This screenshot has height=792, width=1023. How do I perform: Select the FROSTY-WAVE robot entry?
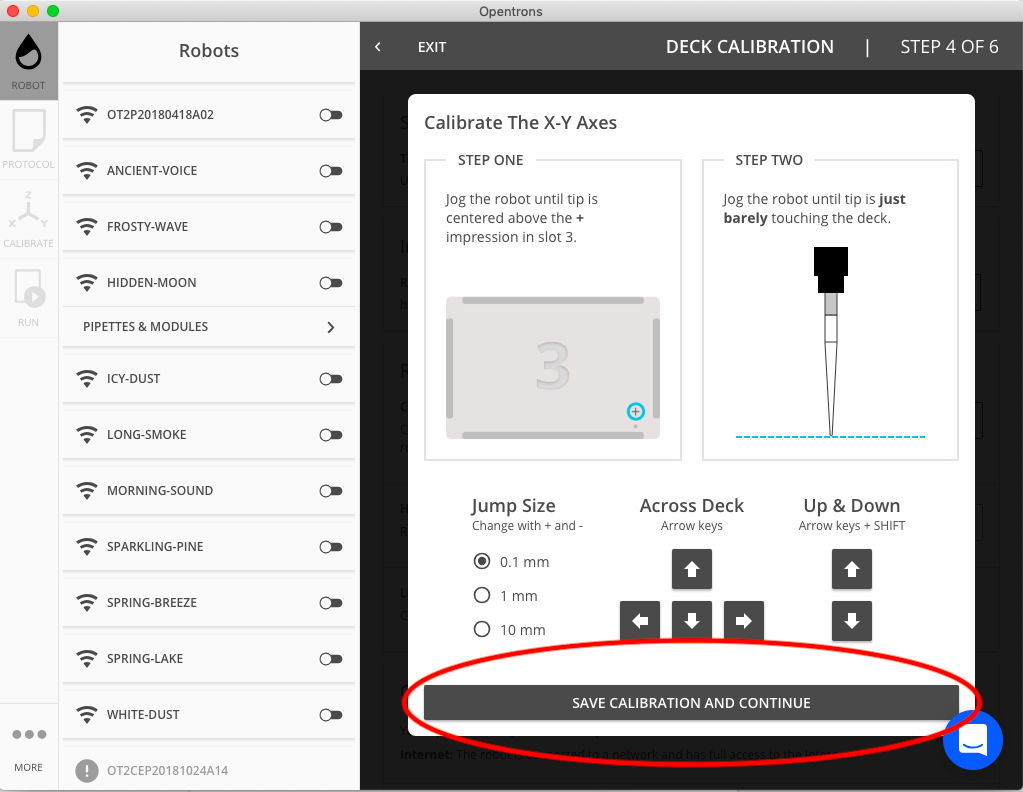click(209, 226)
